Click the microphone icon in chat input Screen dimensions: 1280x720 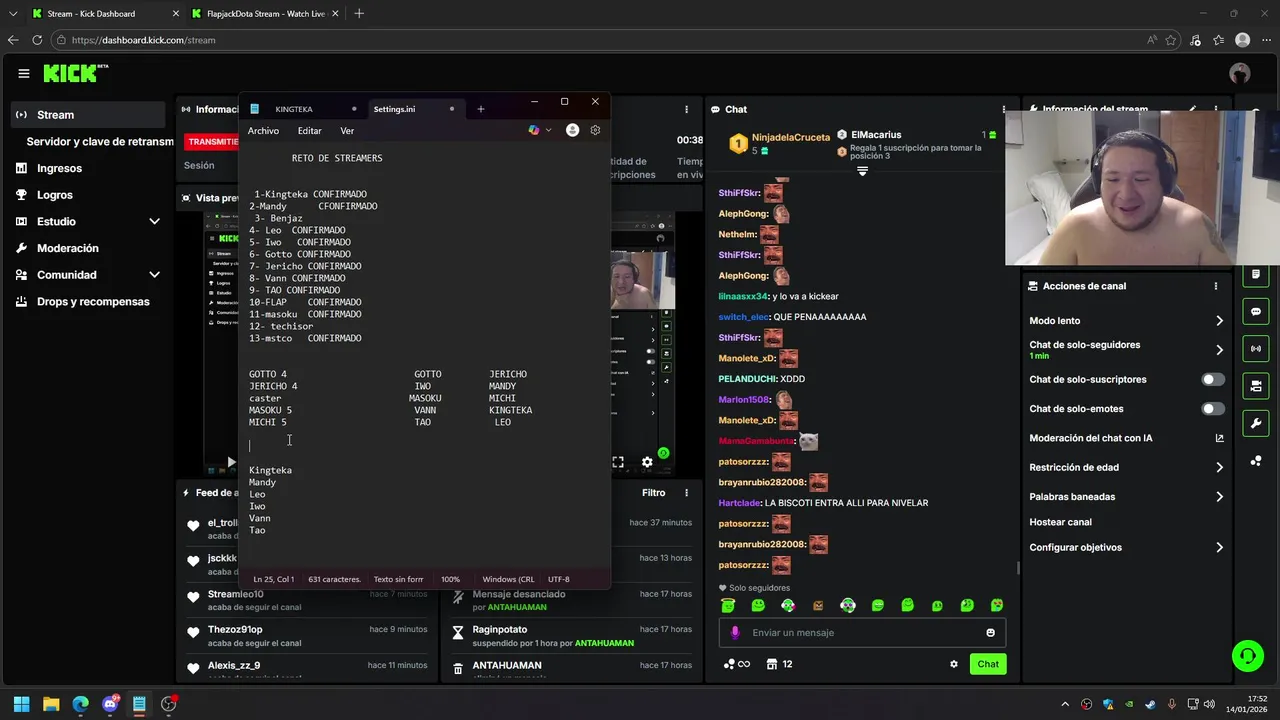tap(735, 633)
